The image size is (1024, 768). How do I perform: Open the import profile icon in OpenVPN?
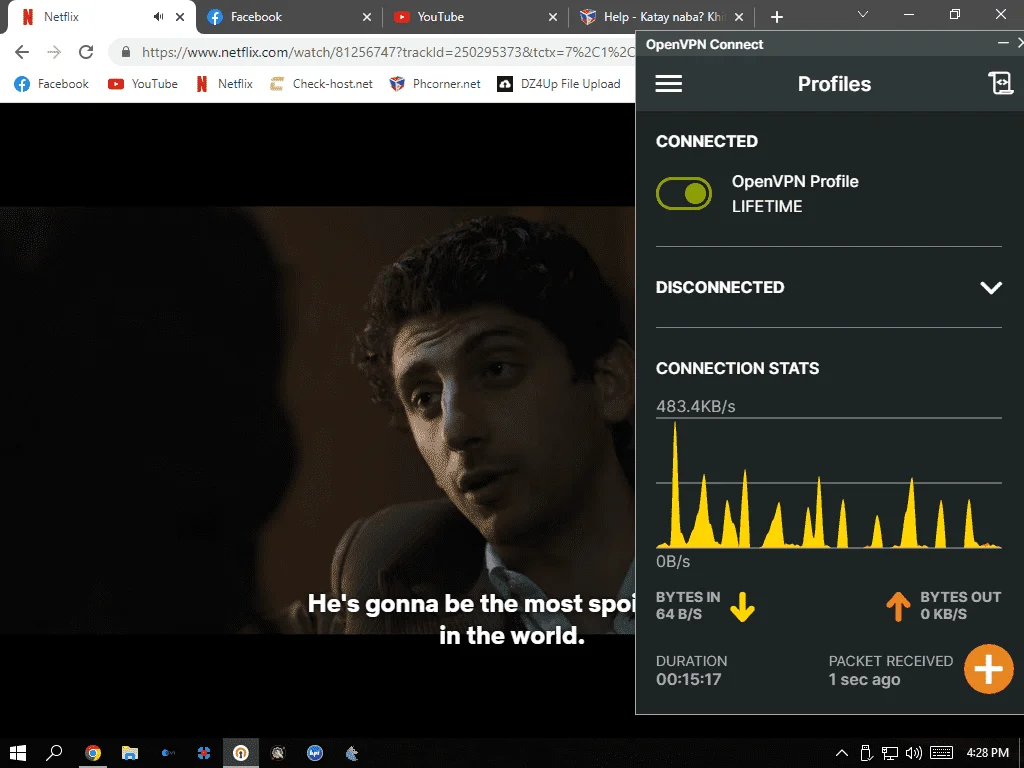pyautogui.click(x=1000, y=83)
